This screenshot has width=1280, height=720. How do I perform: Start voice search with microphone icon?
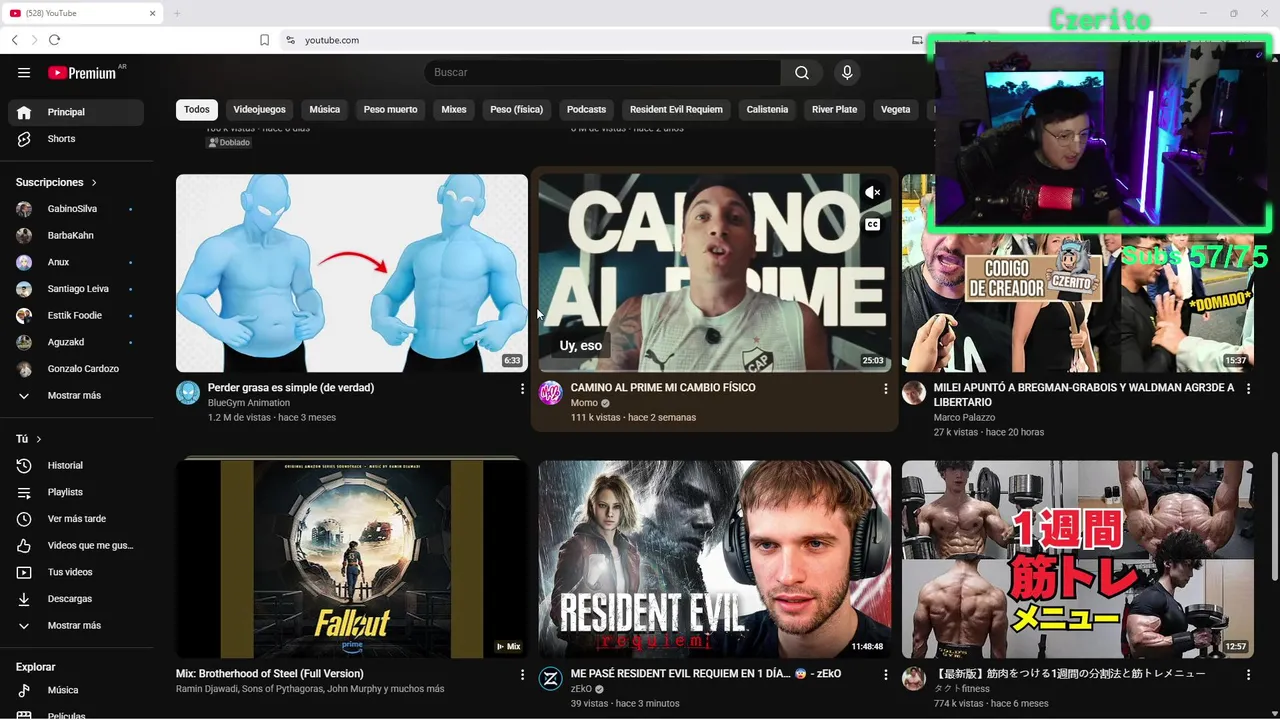[x=847, y=72]
